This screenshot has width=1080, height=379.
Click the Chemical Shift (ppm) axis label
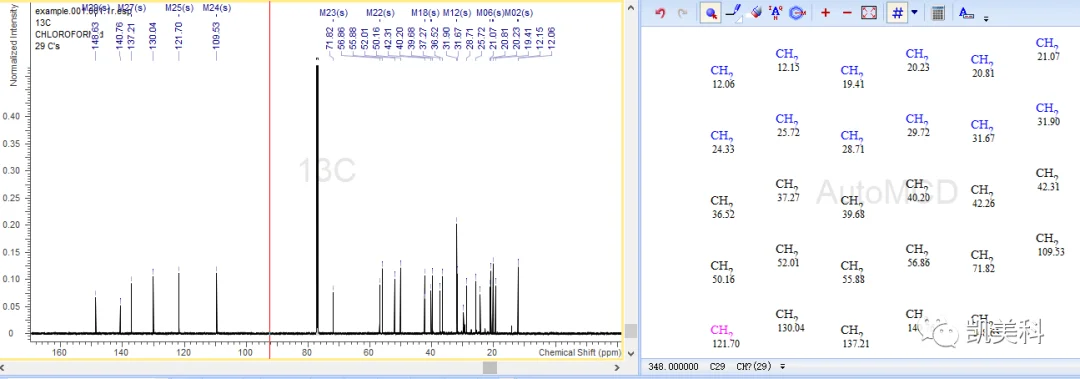[579, 352]
